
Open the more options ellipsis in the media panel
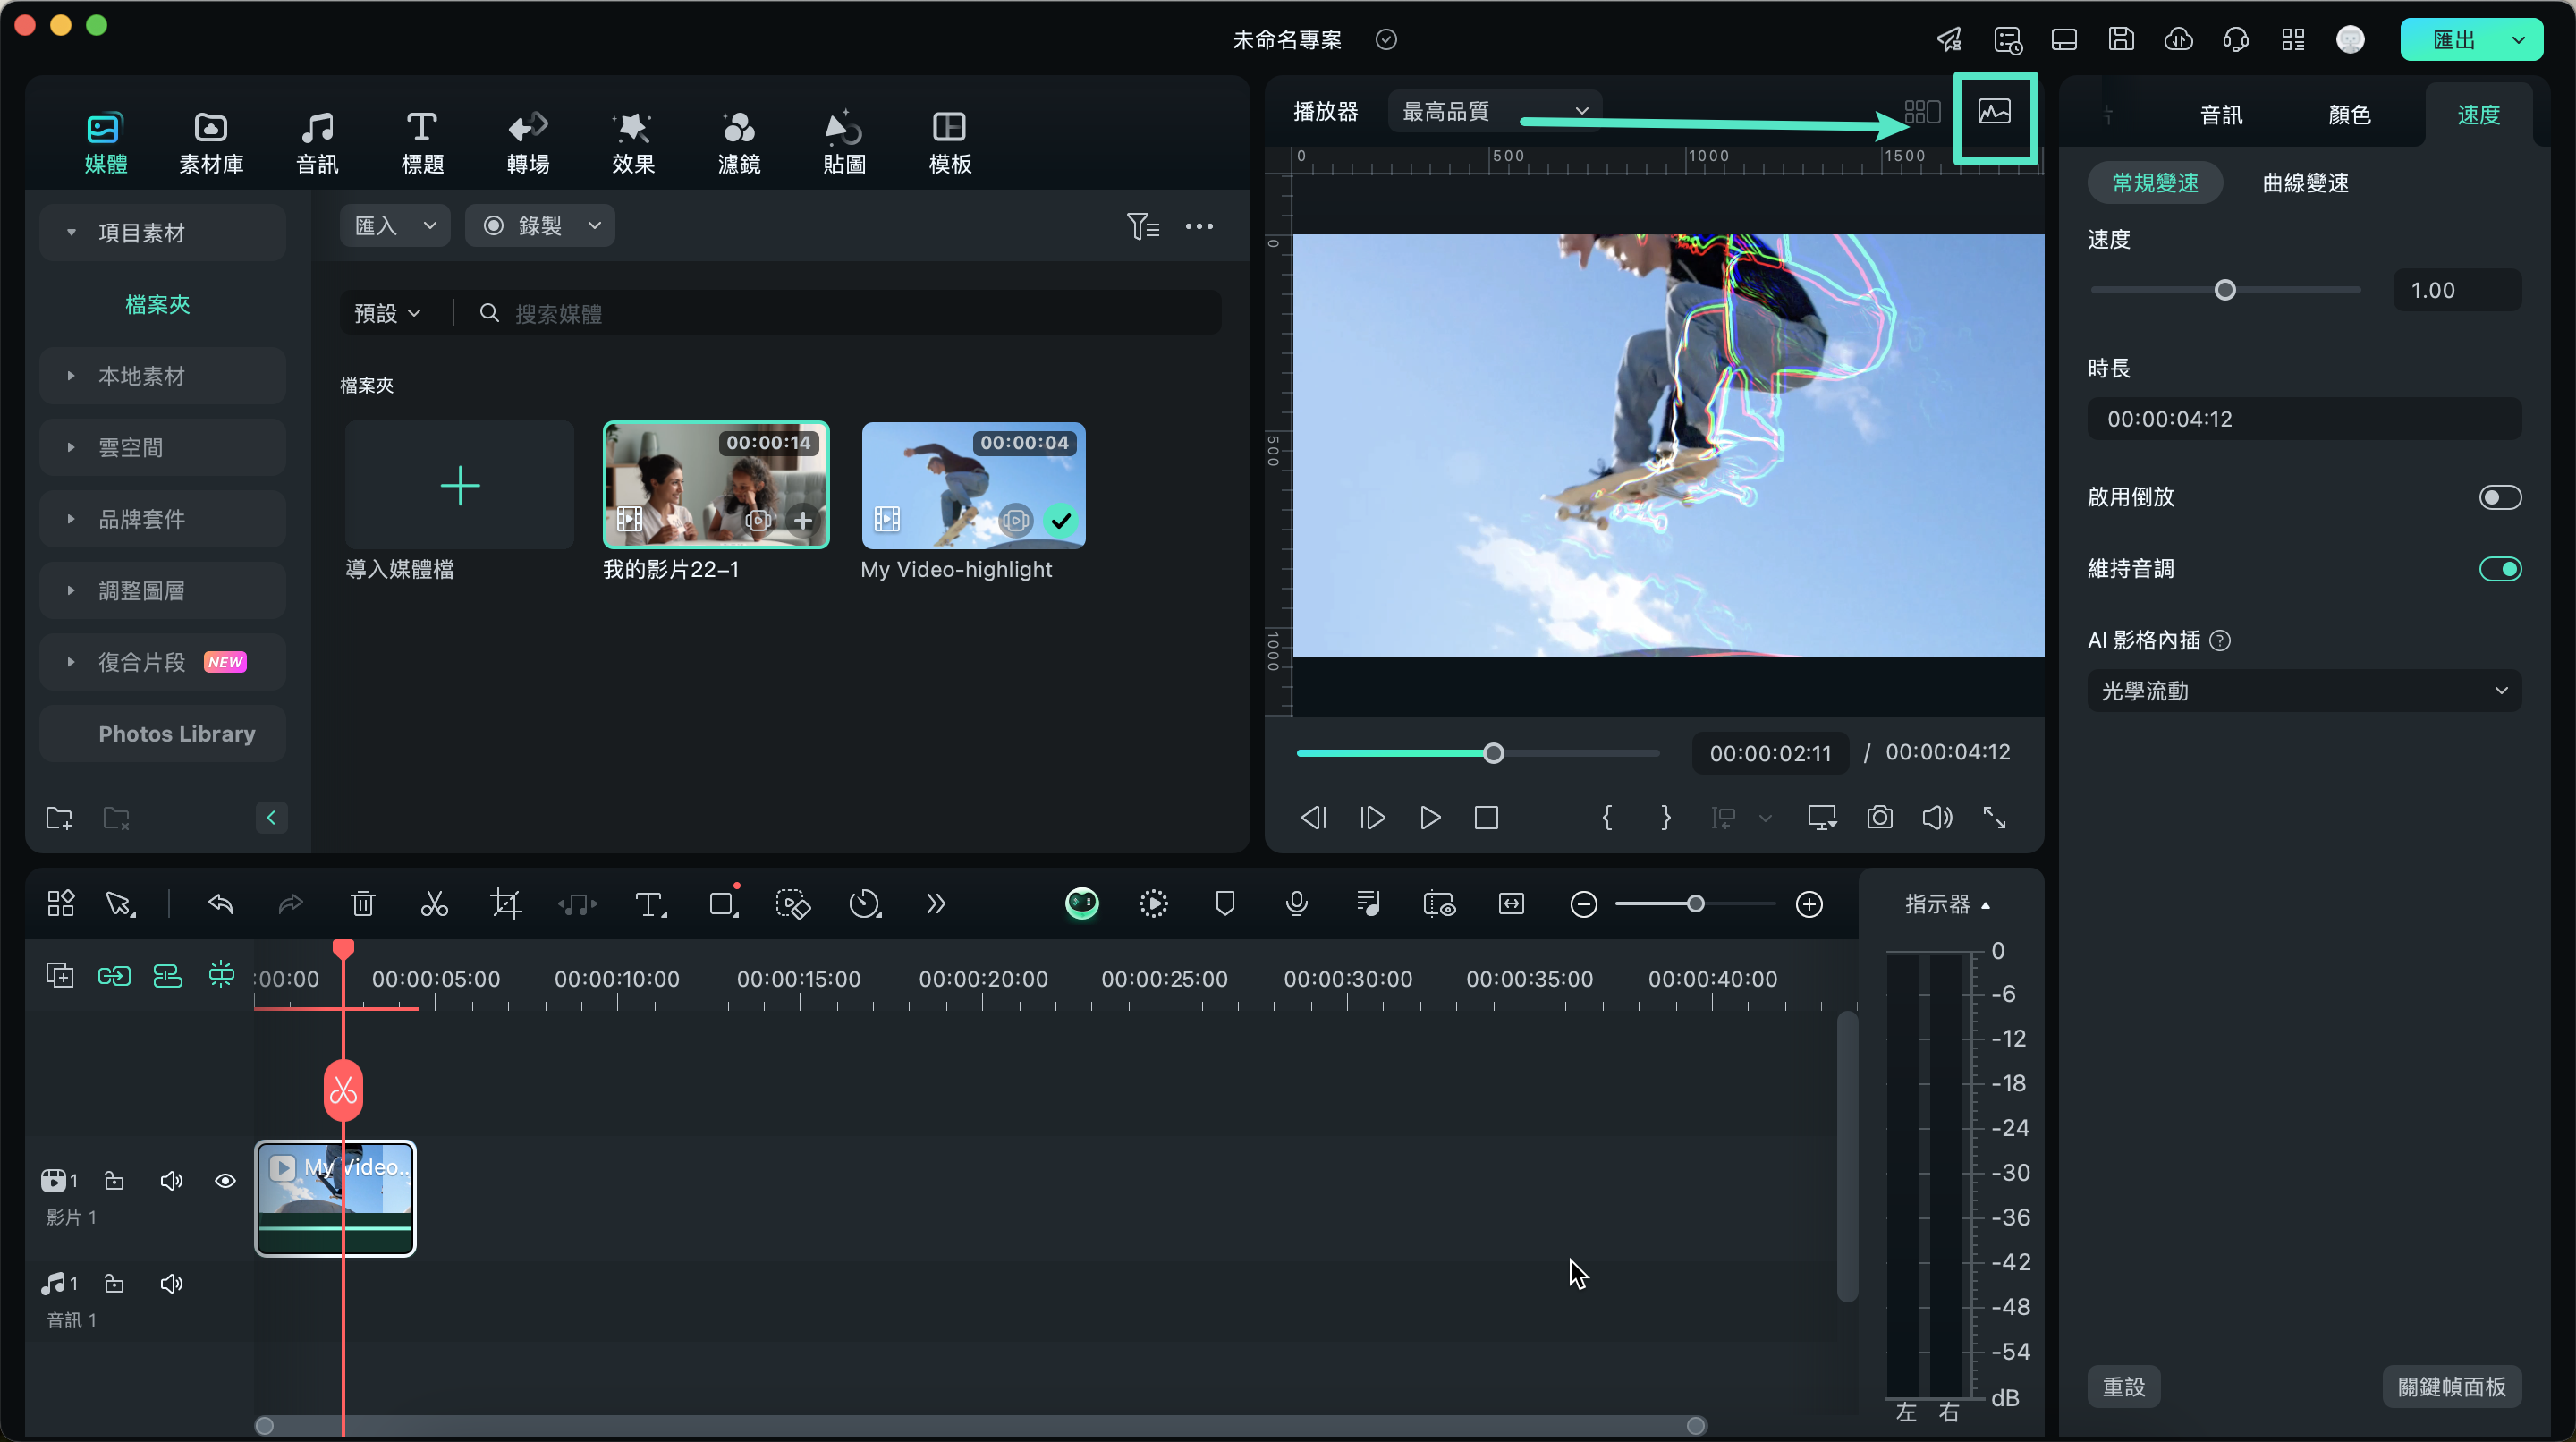tap(1199, 226)
